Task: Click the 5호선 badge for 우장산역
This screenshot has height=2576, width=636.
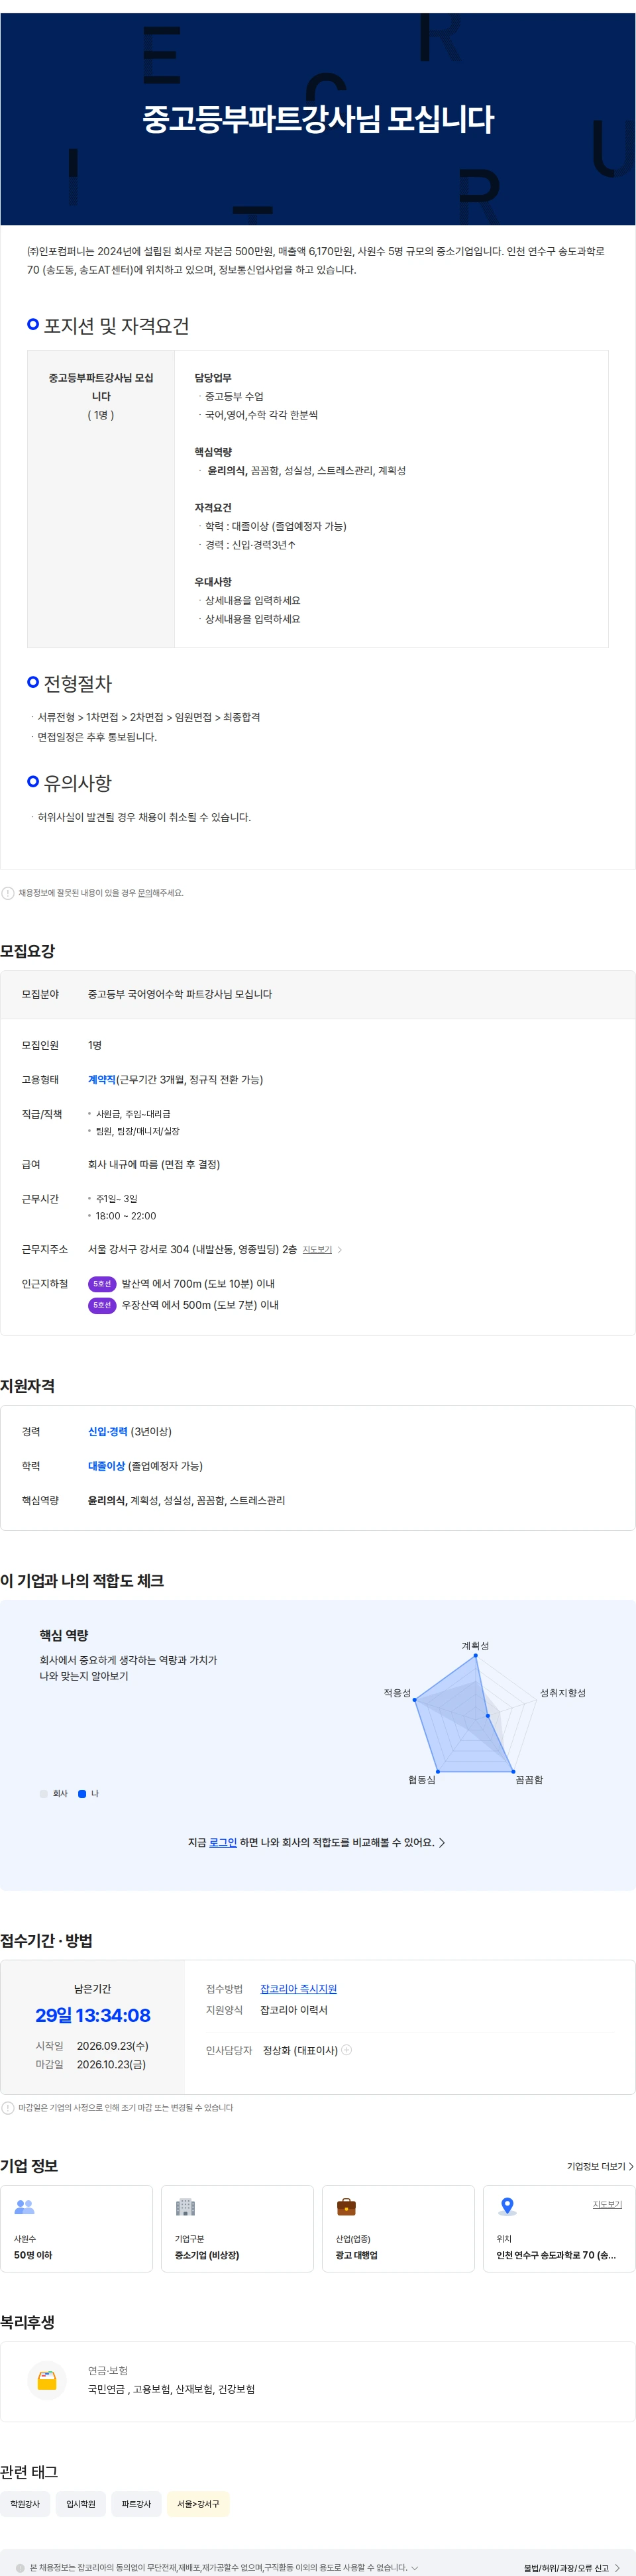Action: pos(102,1305)
